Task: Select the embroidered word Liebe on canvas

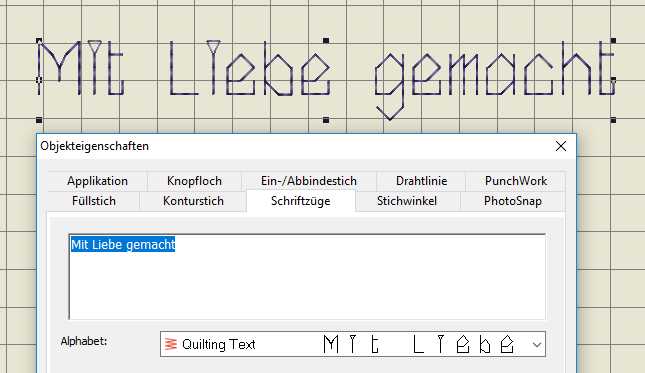Action: pos(250,68)
